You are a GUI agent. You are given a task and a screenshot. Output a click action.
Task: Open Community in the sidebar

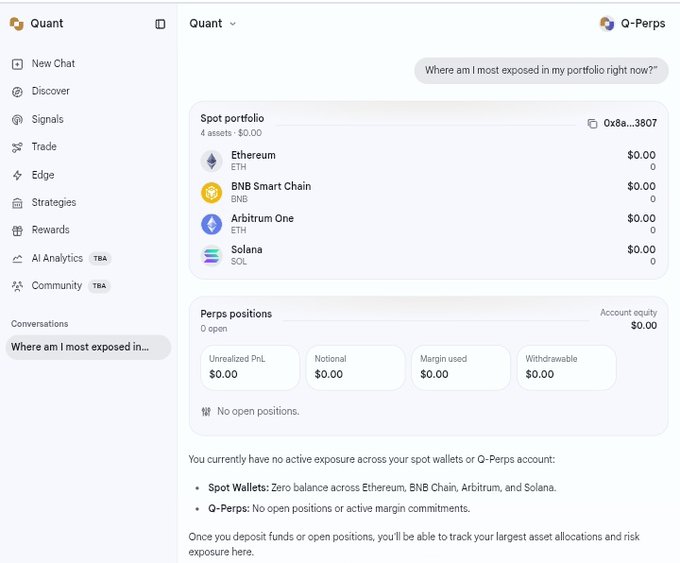click(x=56, y=285)
